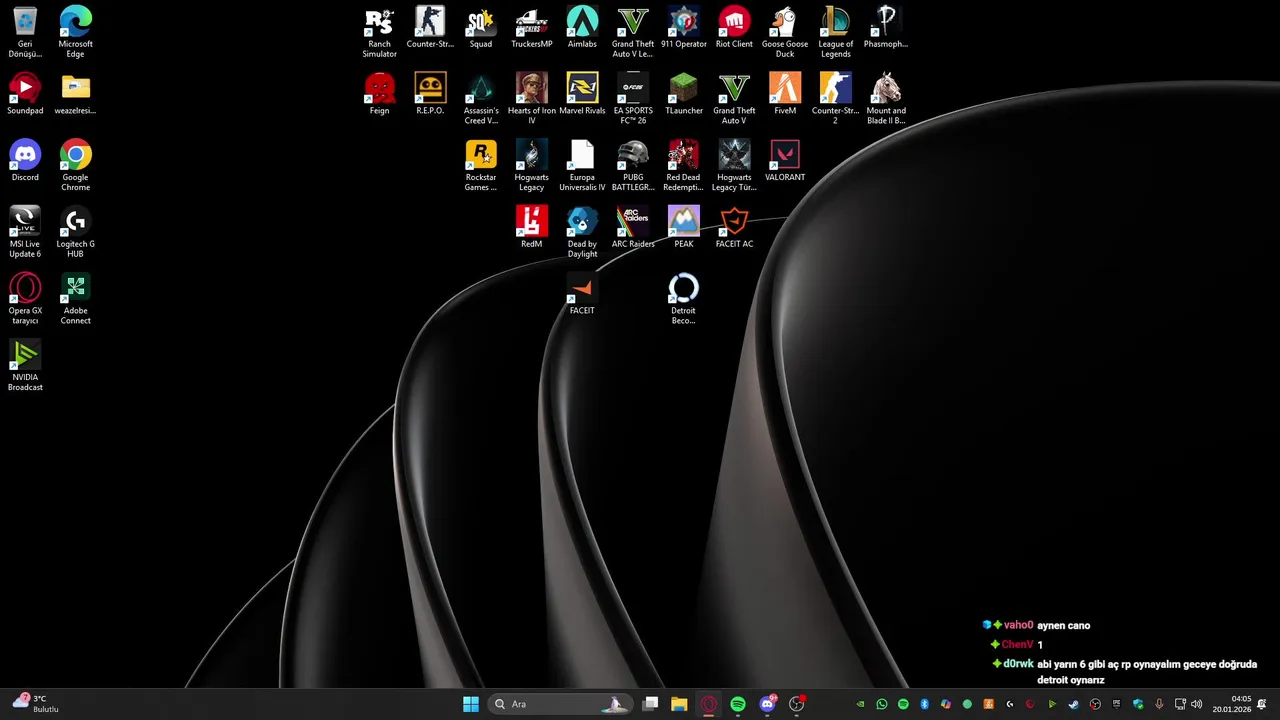The height and width of the screenshot is (720, 1280).
Task: Select Counter-Strike 2 desktop icon
Action: [835, 99]
